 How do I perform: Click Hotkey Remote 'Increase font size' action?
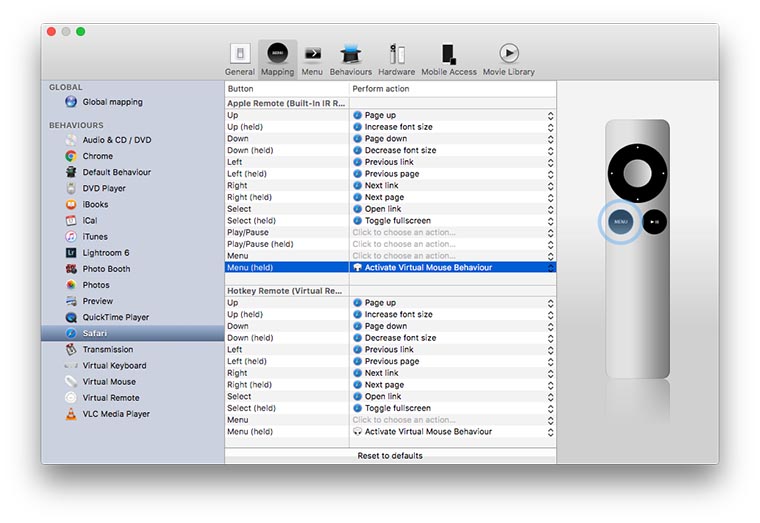453,315
